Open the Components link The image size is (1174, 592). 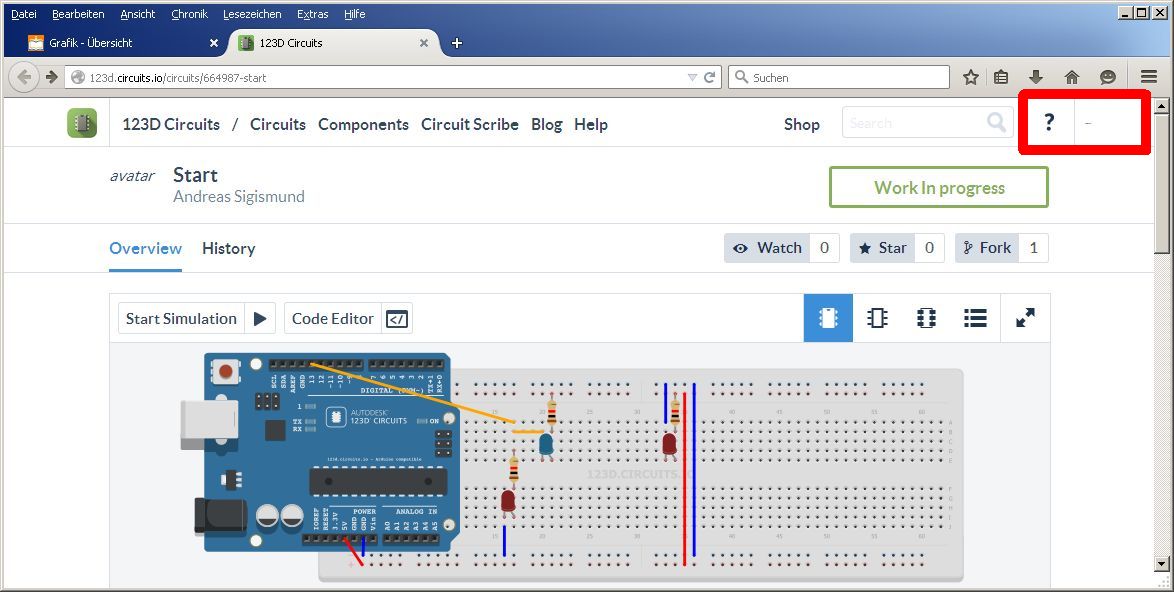[x=363, y=124]
